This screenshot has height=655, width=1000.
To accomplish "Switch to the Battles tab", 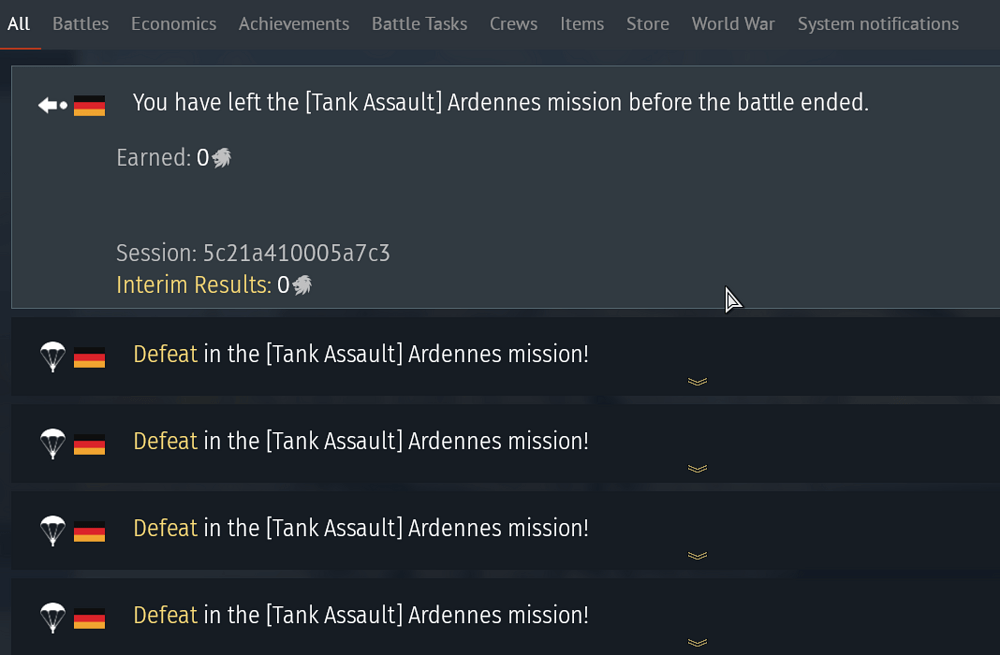I will pyautogui.click(x=80, y=23).
